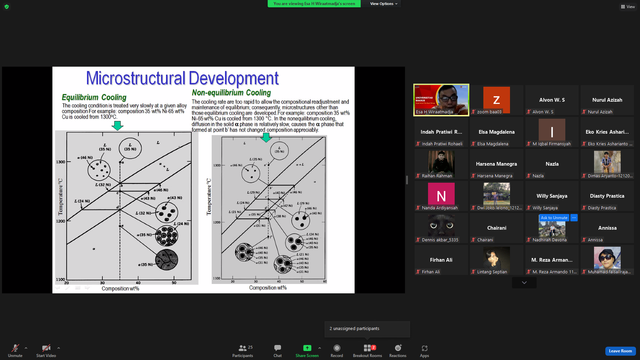Open the View Options dropdown

(383, 4)
